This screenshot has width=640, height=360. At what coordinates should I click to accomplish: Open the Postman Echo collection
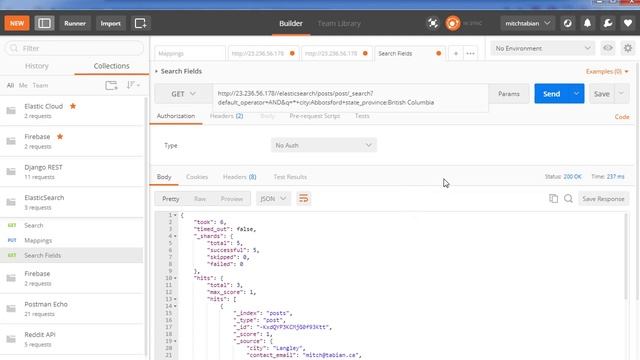click(71, 309)
